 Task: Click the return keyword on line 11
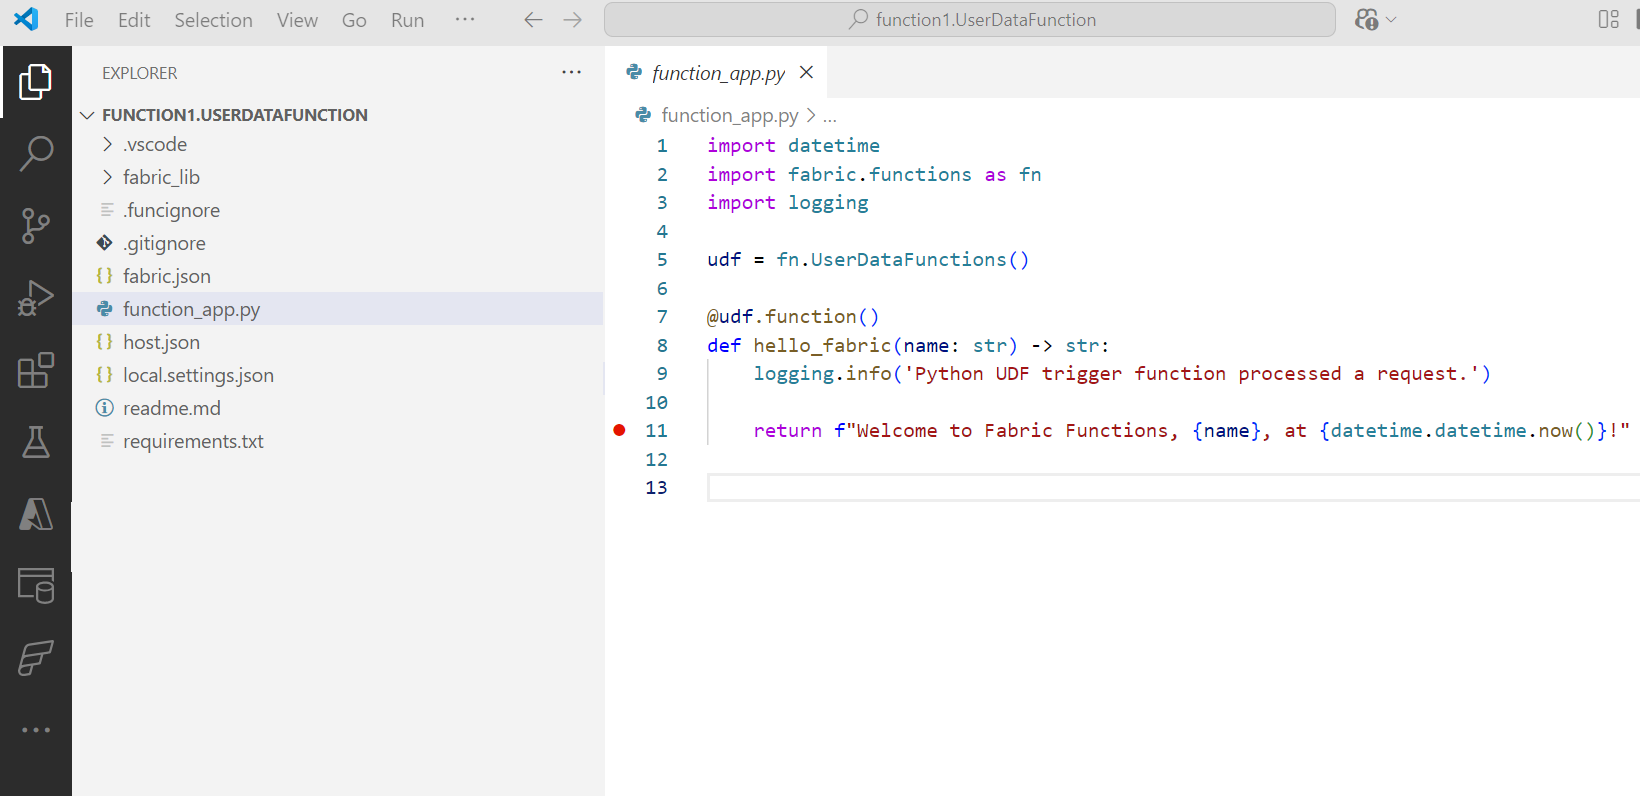coord(788,431)
